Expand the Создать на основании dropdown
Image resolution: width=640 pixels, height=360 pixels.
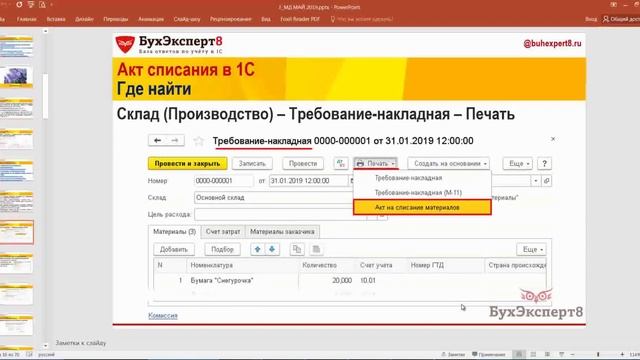point(449,164)
